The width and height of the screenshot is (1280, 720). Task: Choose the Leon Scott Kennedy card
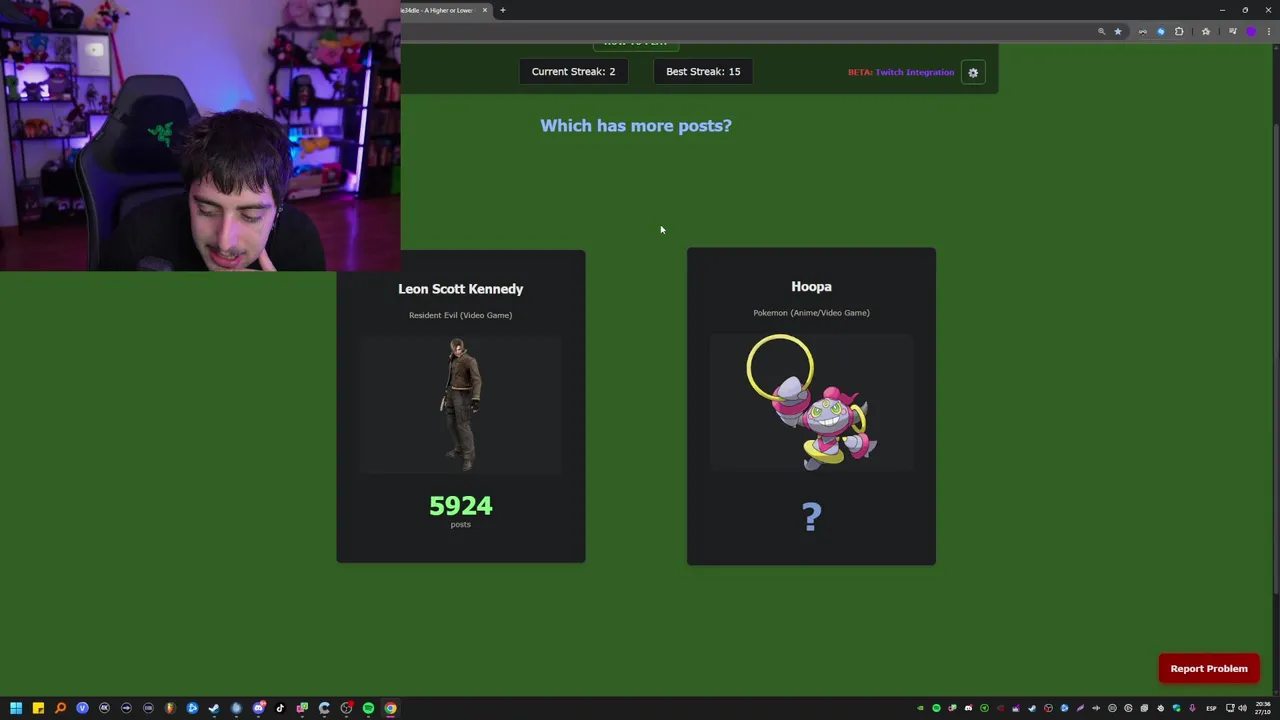tap(461, 406)
